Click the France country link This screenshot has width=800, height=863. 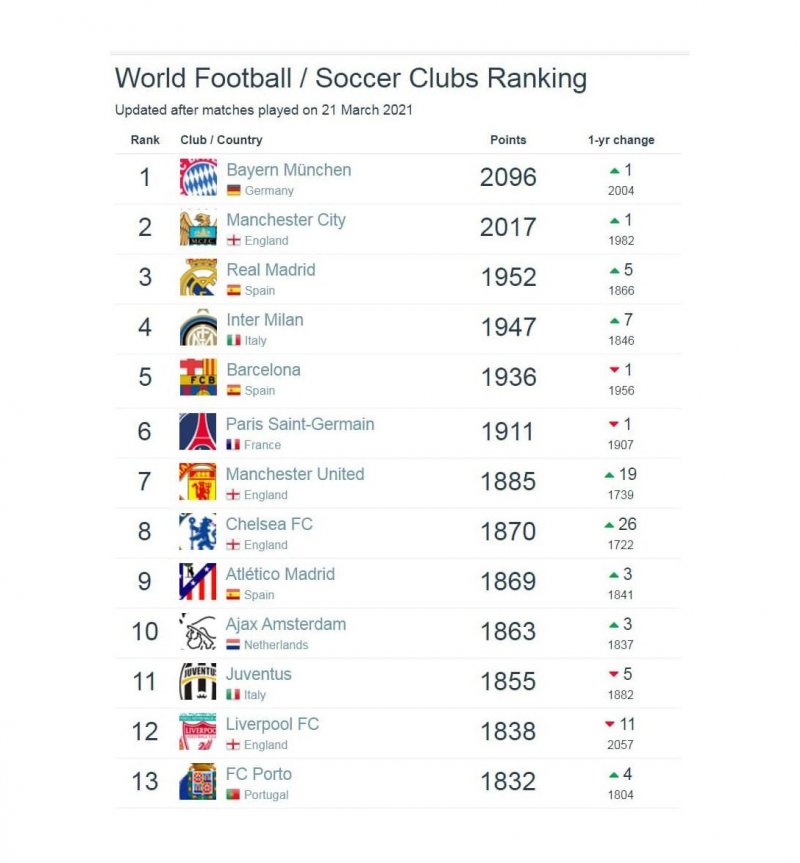point(263,445)
